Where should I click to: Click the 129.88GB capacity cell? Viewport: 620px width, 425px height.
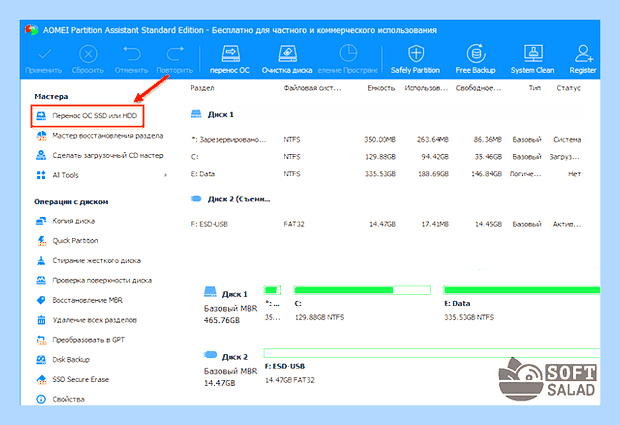[380, 157]
